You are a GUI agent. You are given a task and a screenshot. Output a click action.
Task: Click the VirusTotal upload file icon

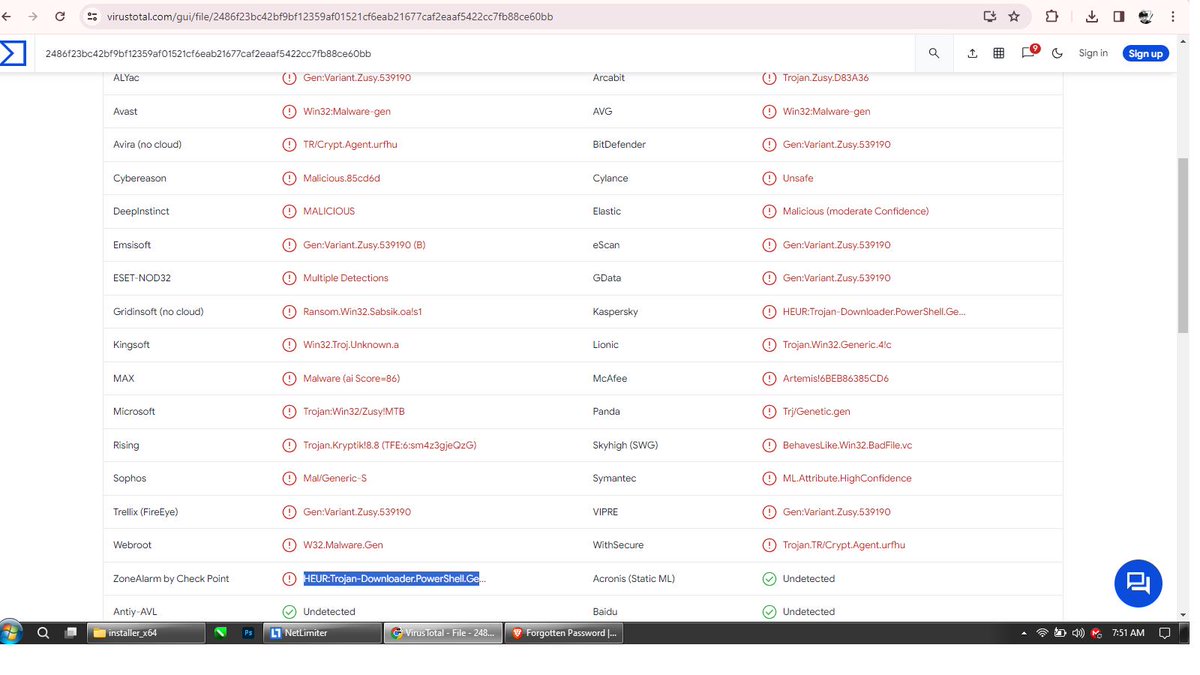pos(972,54)
